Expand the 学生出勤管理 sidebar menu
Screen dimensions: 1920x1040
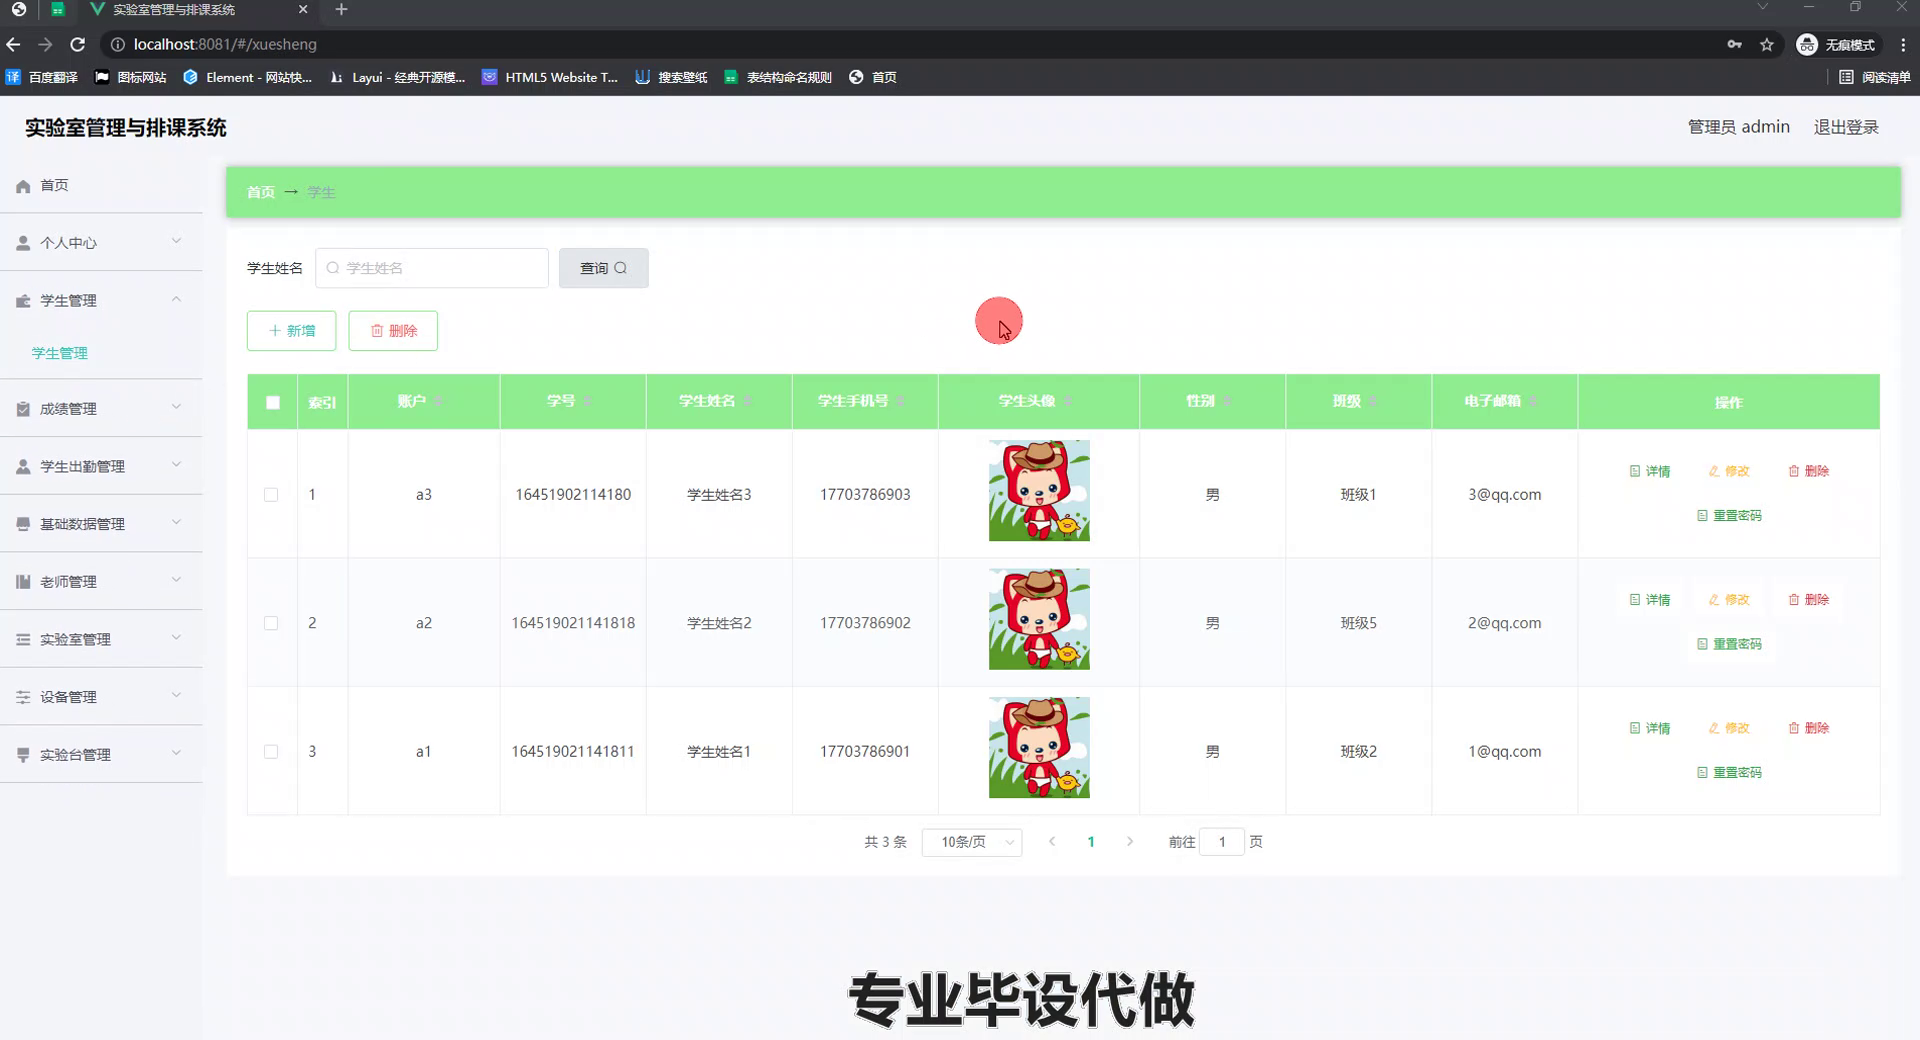[100, 466]
